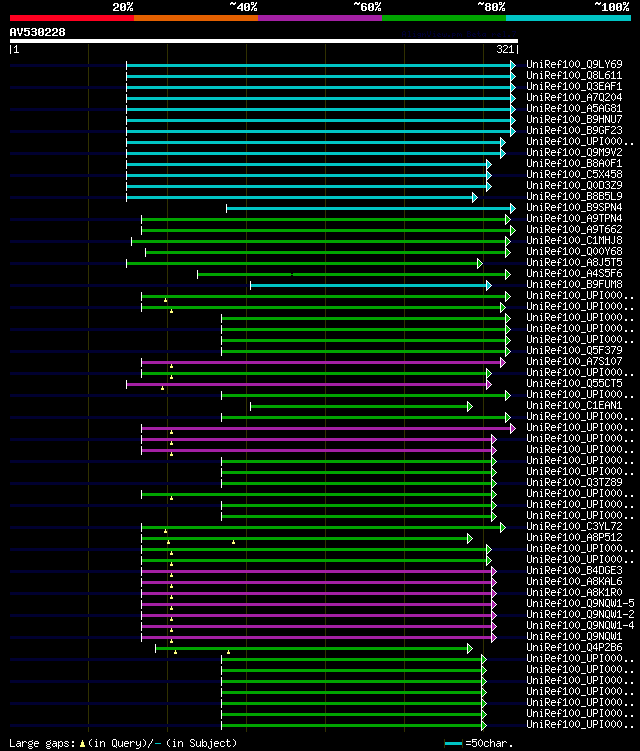The width and height of the screenshot is (640, 751).
Task: Open hit UniRef100_Q3EAF1
Action: 574,86
